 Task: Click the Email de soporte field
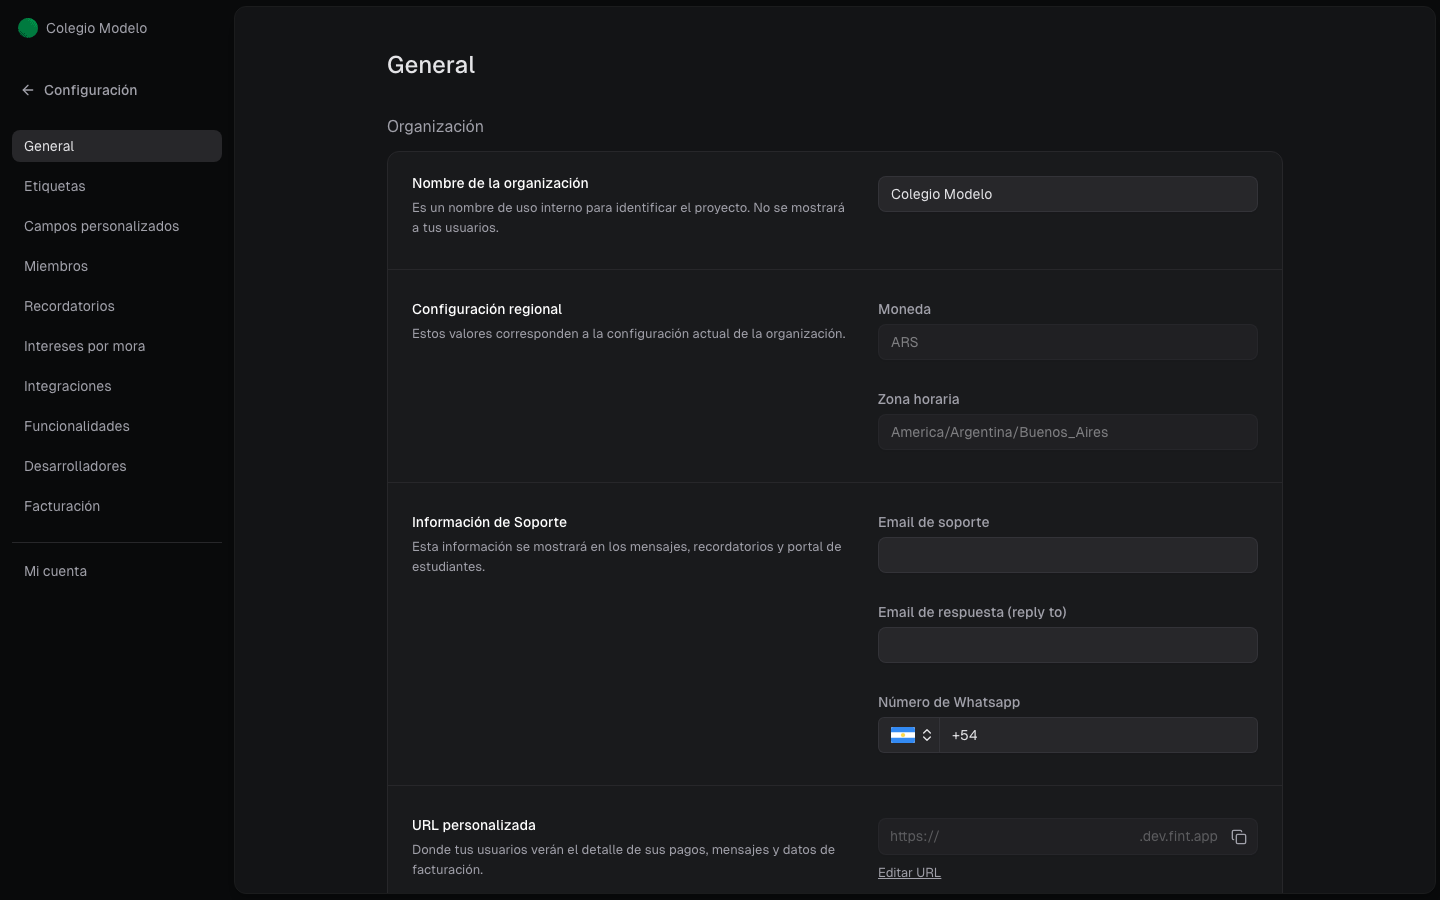(1068, 555)
